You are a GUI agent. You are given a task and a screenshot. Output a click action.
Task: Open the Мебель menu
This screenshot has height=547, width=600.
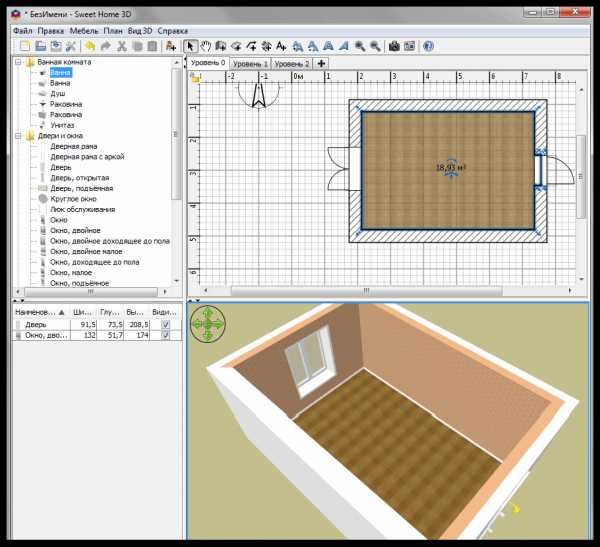point(84,31)
